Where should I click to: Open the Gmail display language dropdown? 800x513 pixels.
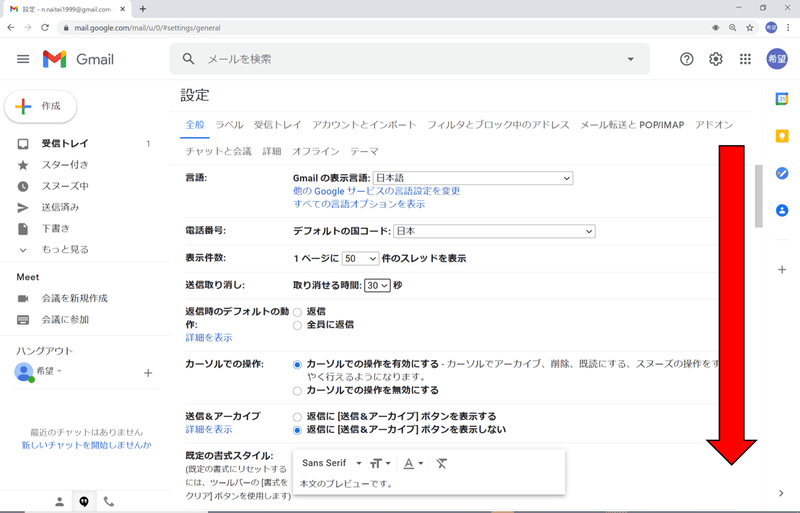pos(473,178)
